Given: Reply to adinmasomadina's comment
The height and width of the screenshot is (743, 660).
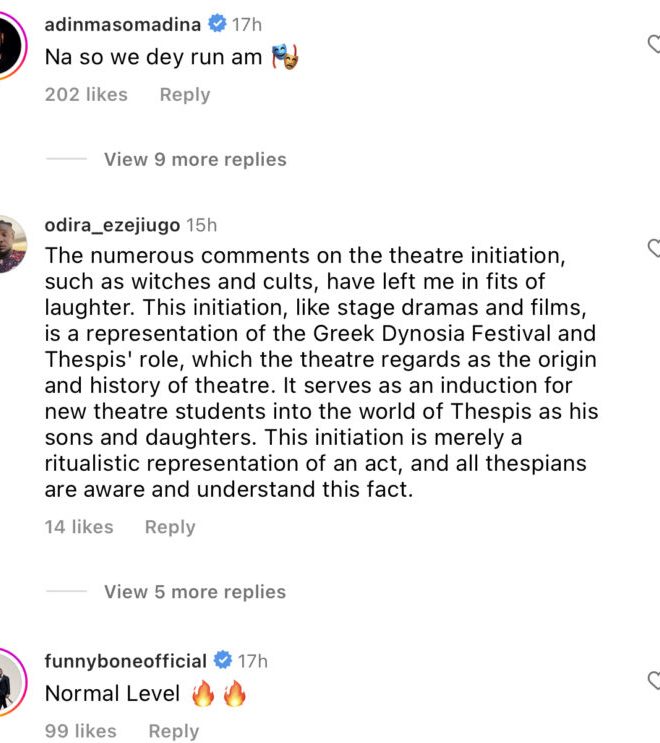Looking at the screenshot, I should pyautogui.click(x=185, y=95).
